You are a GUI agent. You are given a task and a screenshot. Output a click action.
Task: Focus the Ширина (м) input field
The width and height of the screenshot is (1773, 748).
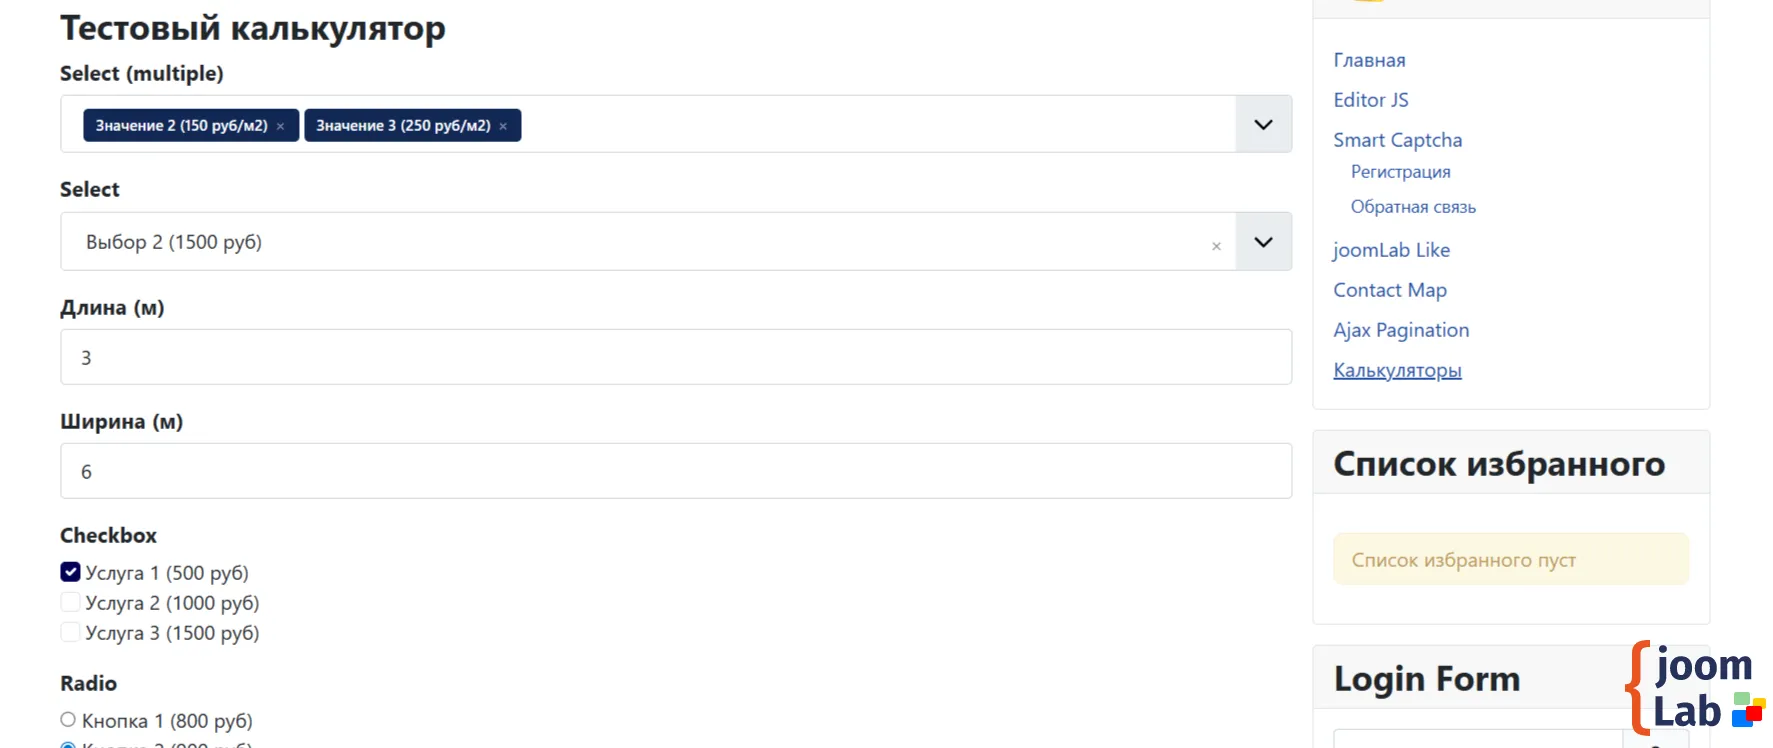675,471
